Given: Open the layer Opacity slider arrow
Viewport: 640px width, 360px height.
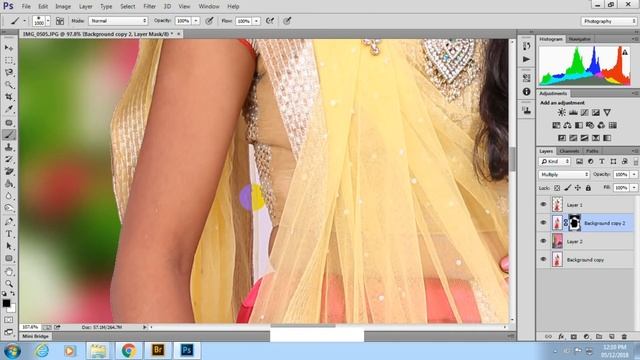Looking at the screenshot, I should click(634, 174).
